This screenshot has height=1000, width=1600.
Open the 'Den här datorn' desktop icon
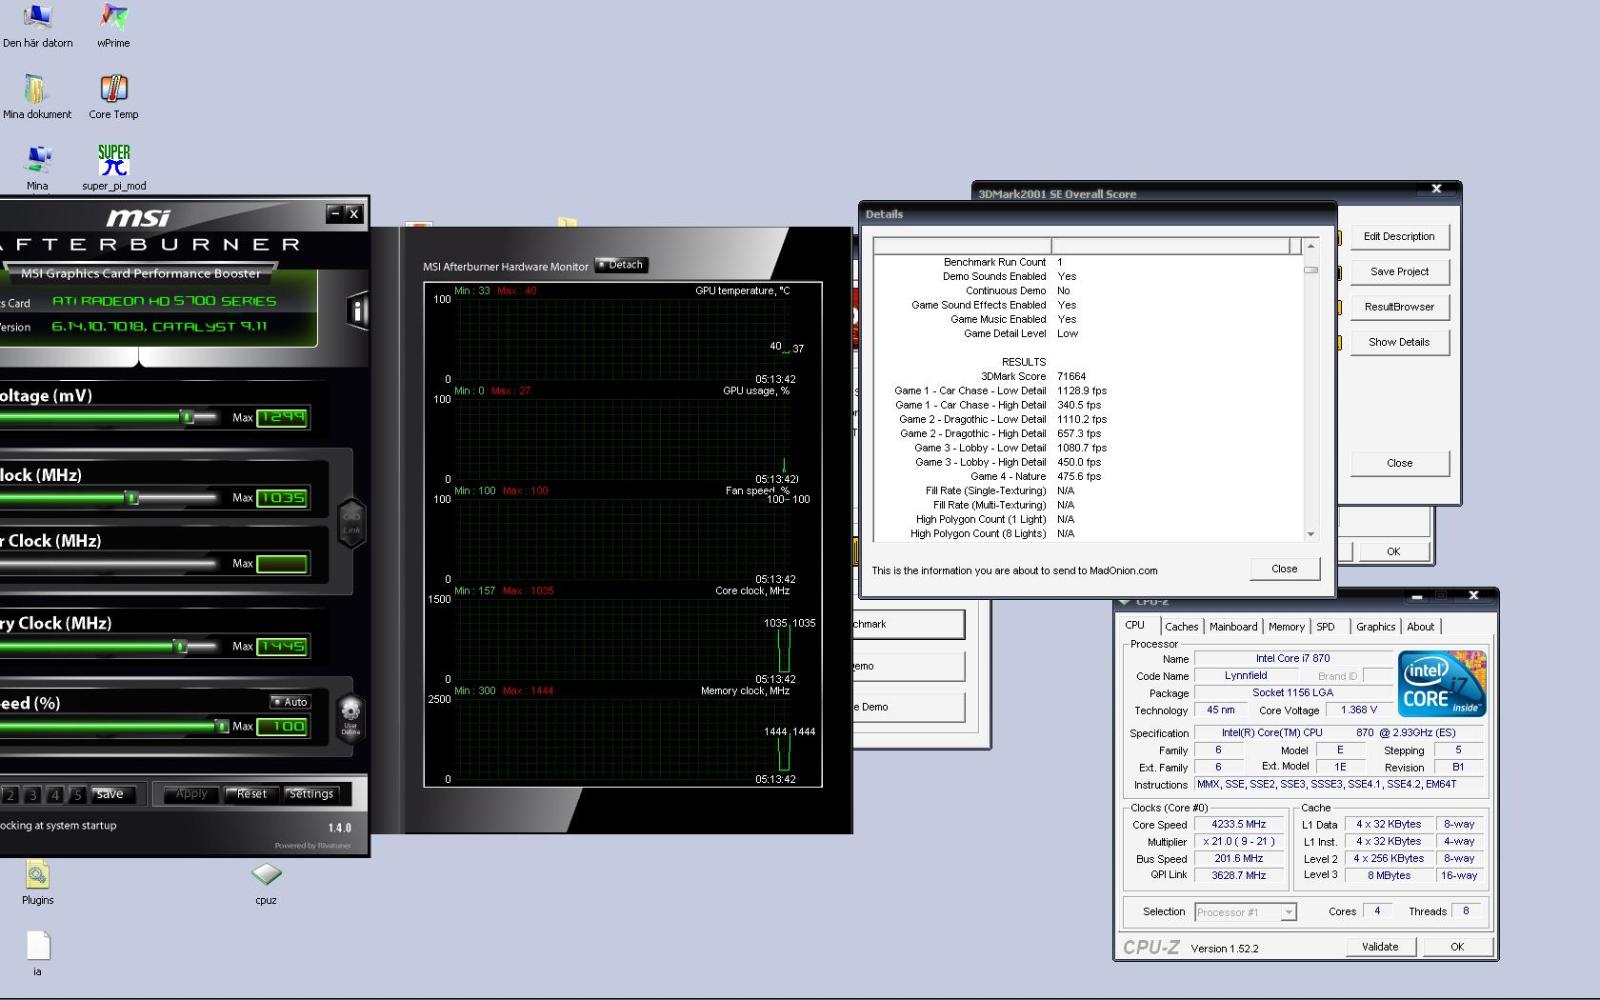tap(37, 26)
